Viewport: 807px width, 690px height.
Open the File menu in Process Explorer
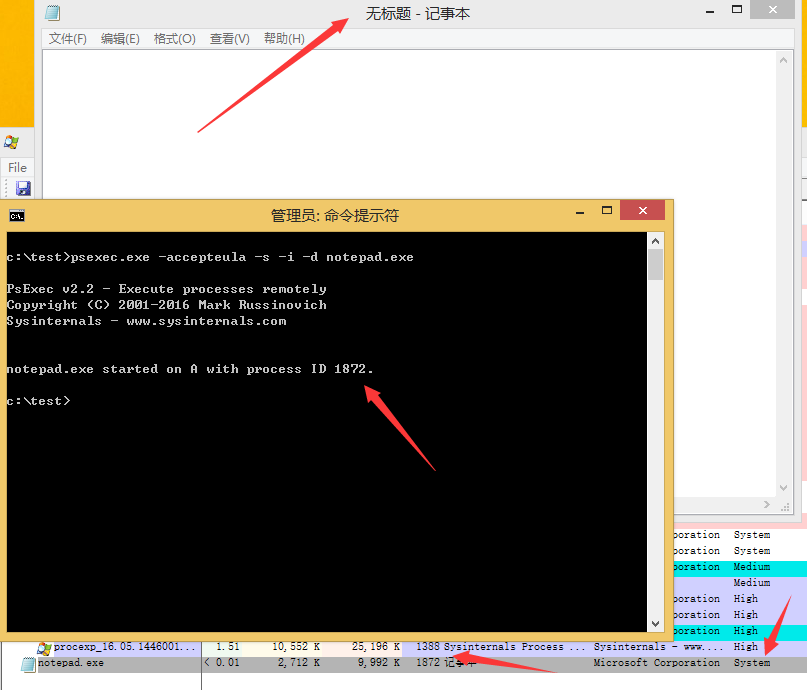(x=17, y=167)
